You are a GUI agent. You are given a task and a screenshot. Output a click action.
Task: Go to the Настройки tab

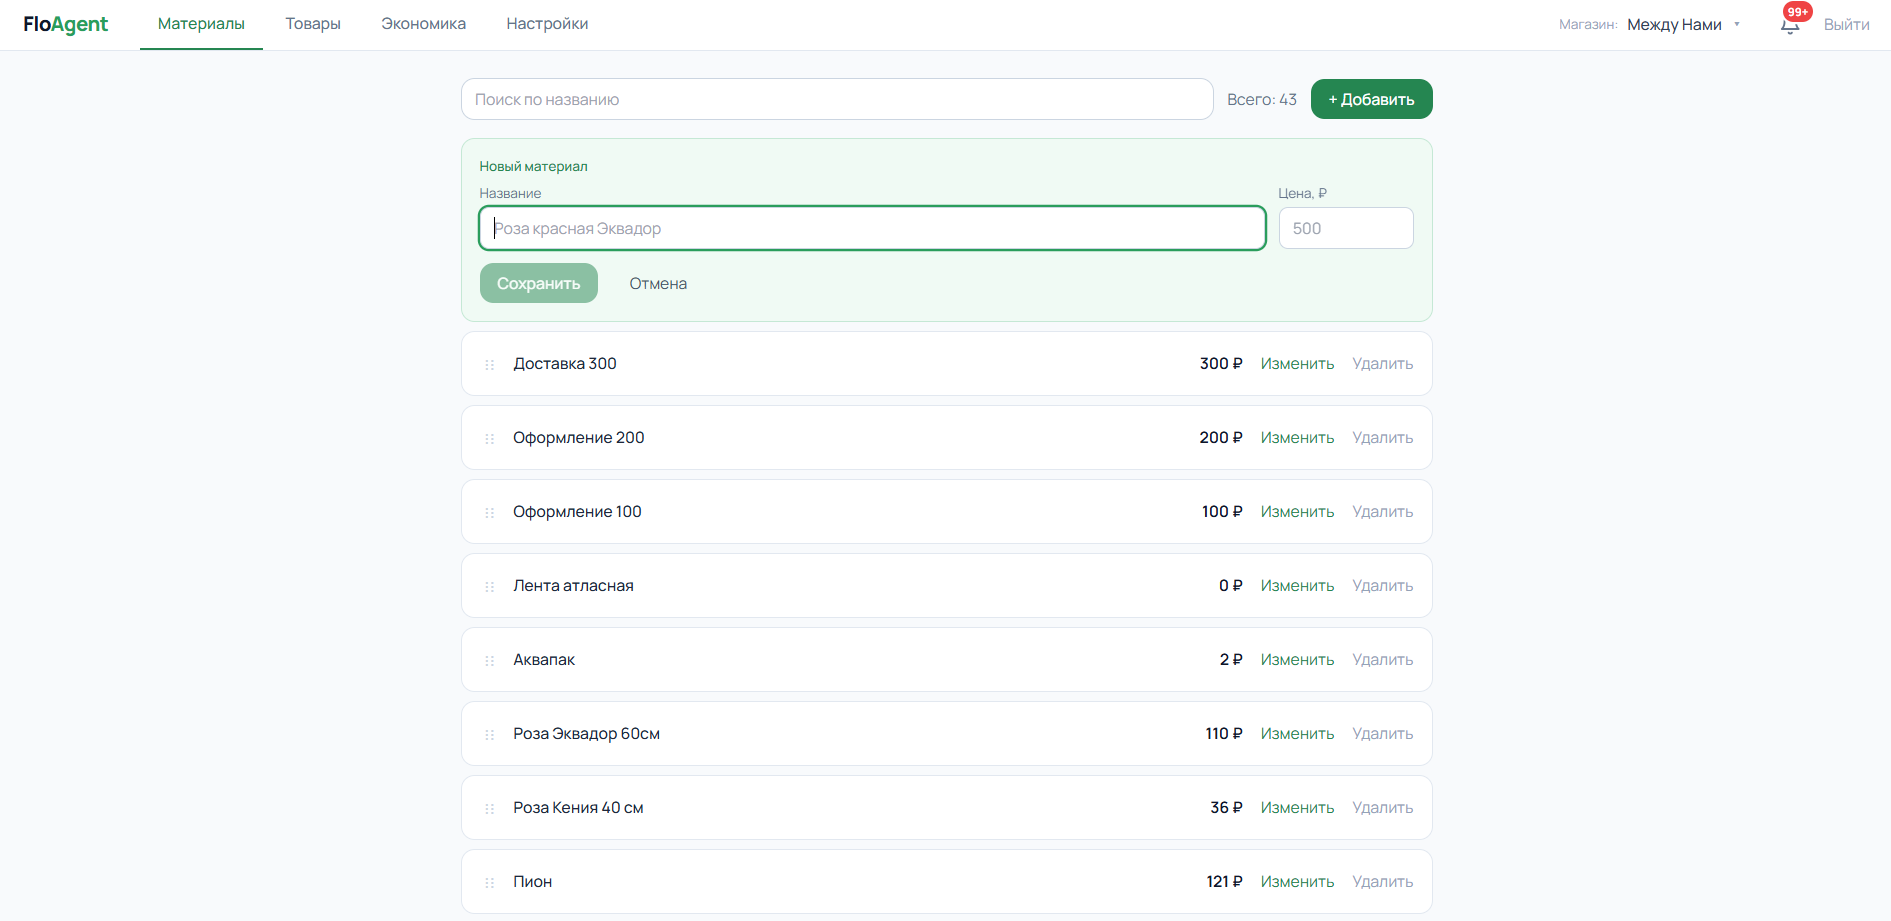(547, 24)
